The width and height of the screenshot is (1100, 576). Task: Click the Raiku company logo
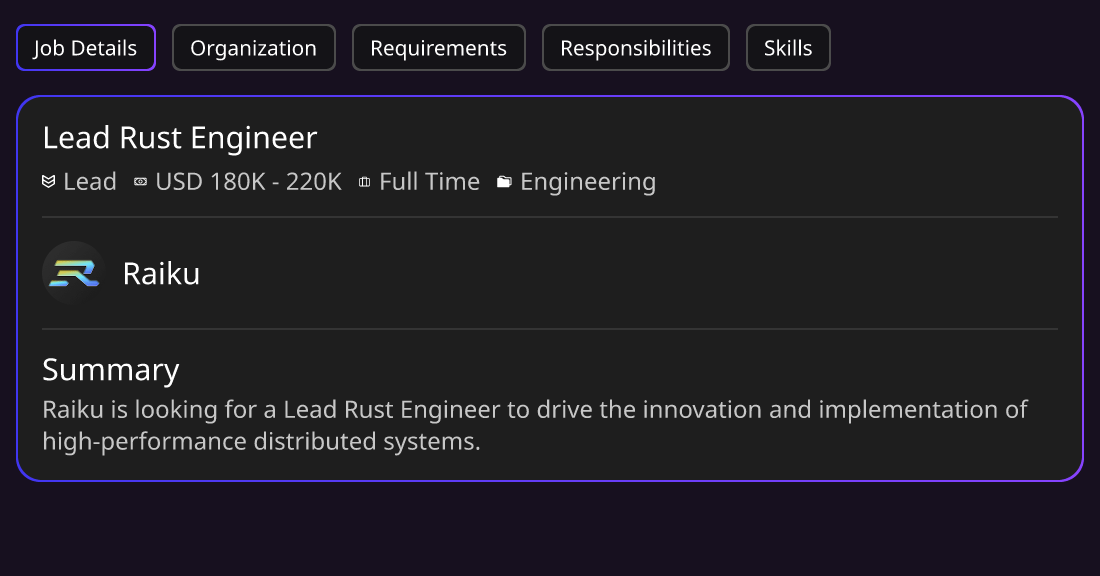pyautogui.click(x=74, y=273)
